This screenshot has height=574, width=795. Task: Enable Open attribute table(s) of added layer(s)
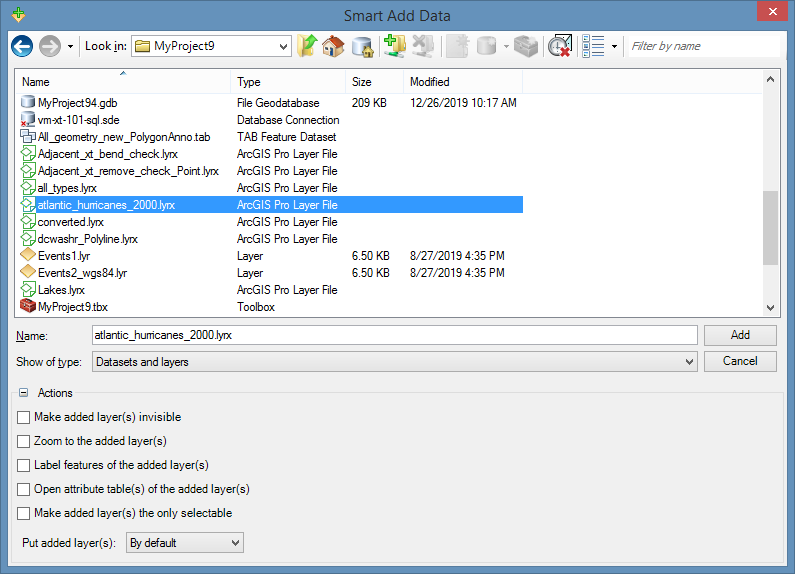click(x=23, y=489)
